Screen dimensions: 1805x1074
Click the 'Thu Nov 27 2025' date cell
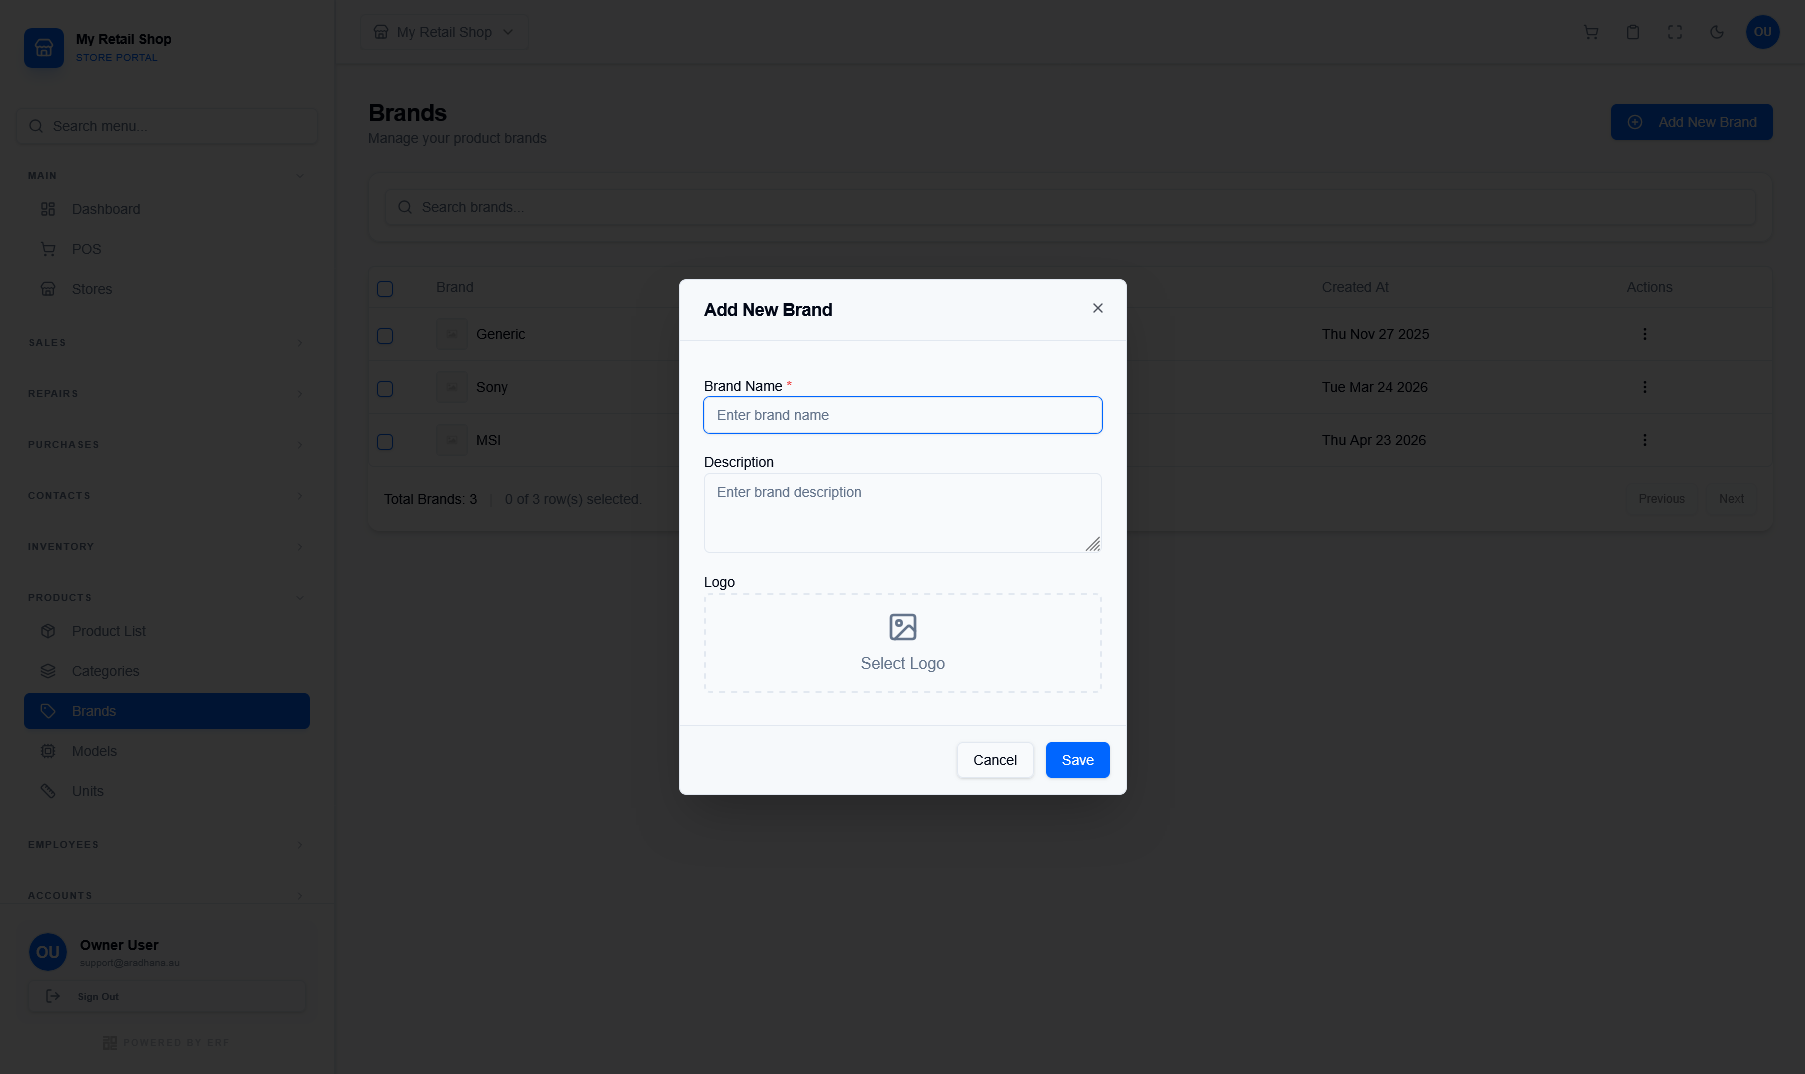(x=1376, y=334)
